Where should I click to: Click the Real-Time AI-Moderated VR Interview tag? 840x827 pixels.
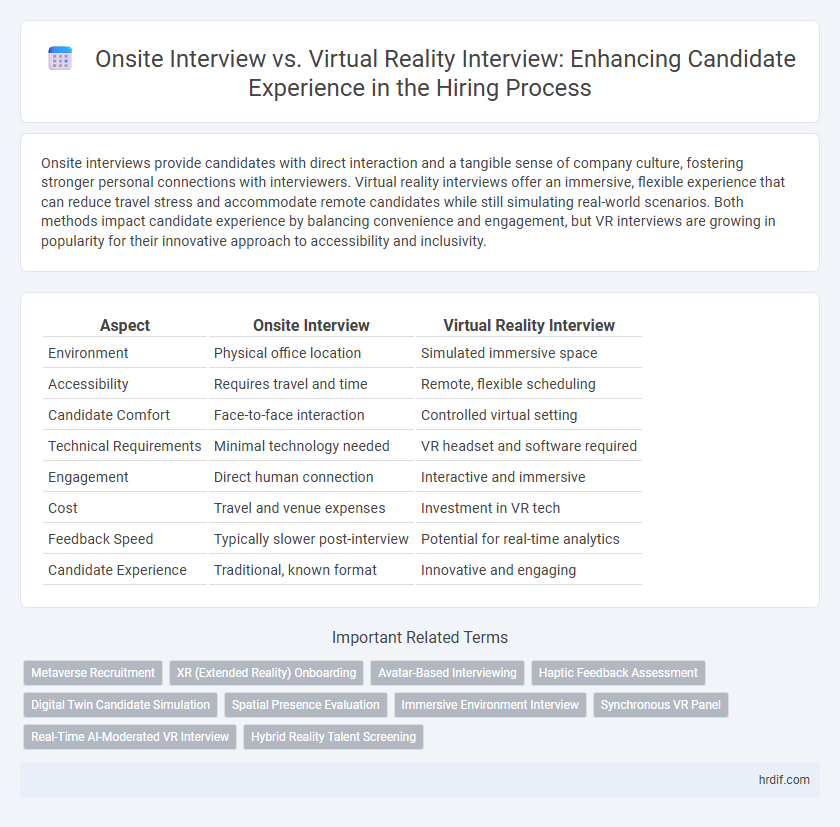tap(130, 737)
